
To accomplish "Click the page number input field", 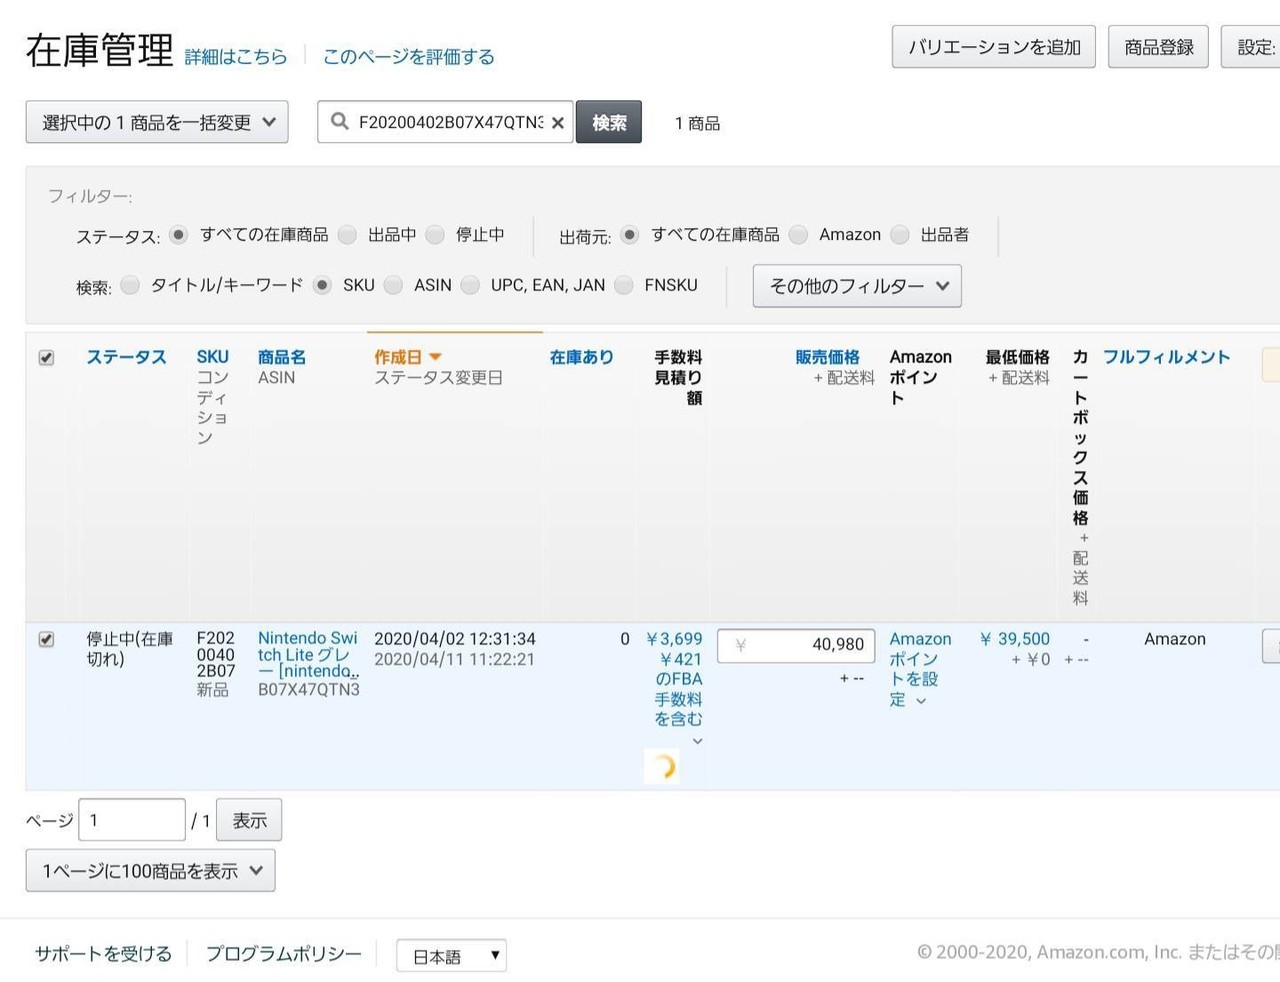I will click(132, 820).
